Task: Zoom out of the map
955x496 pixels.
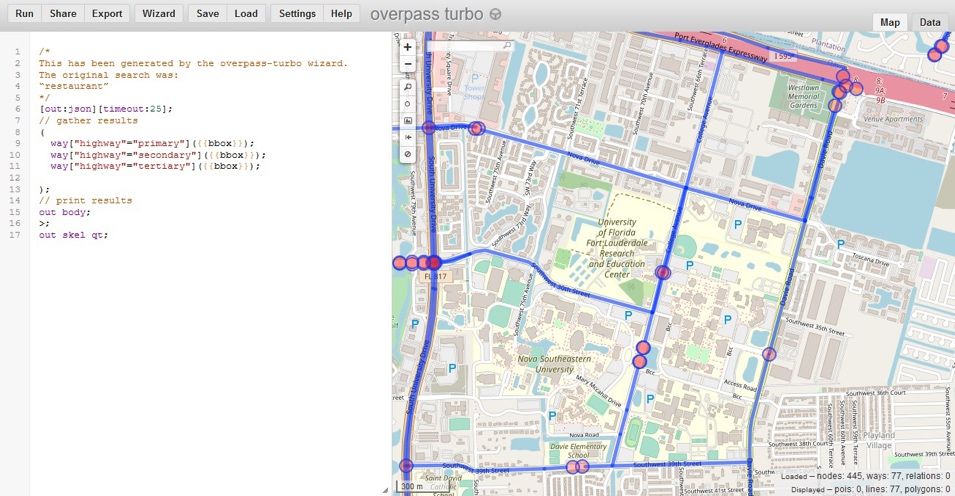Action: 408,64
